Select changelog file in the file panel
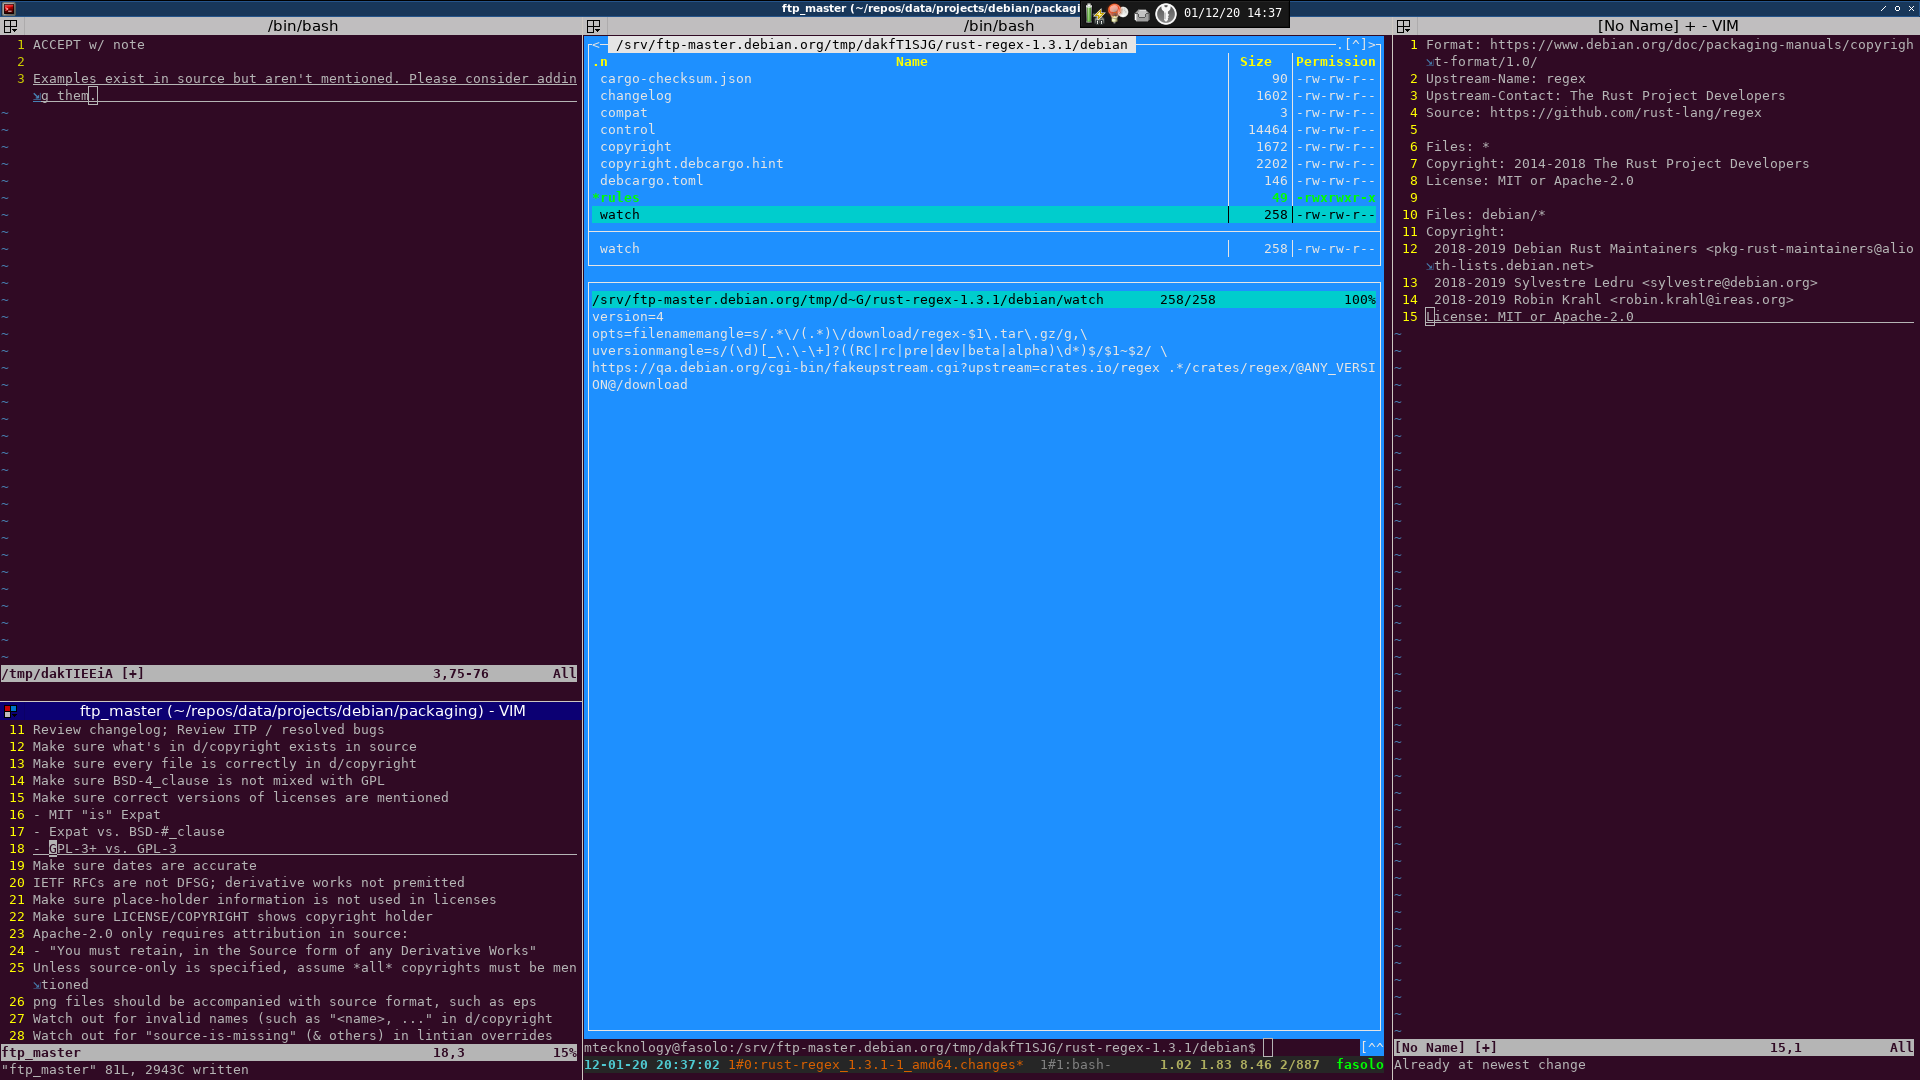Screen dimensions: 1920x1080 pos(635,96)
